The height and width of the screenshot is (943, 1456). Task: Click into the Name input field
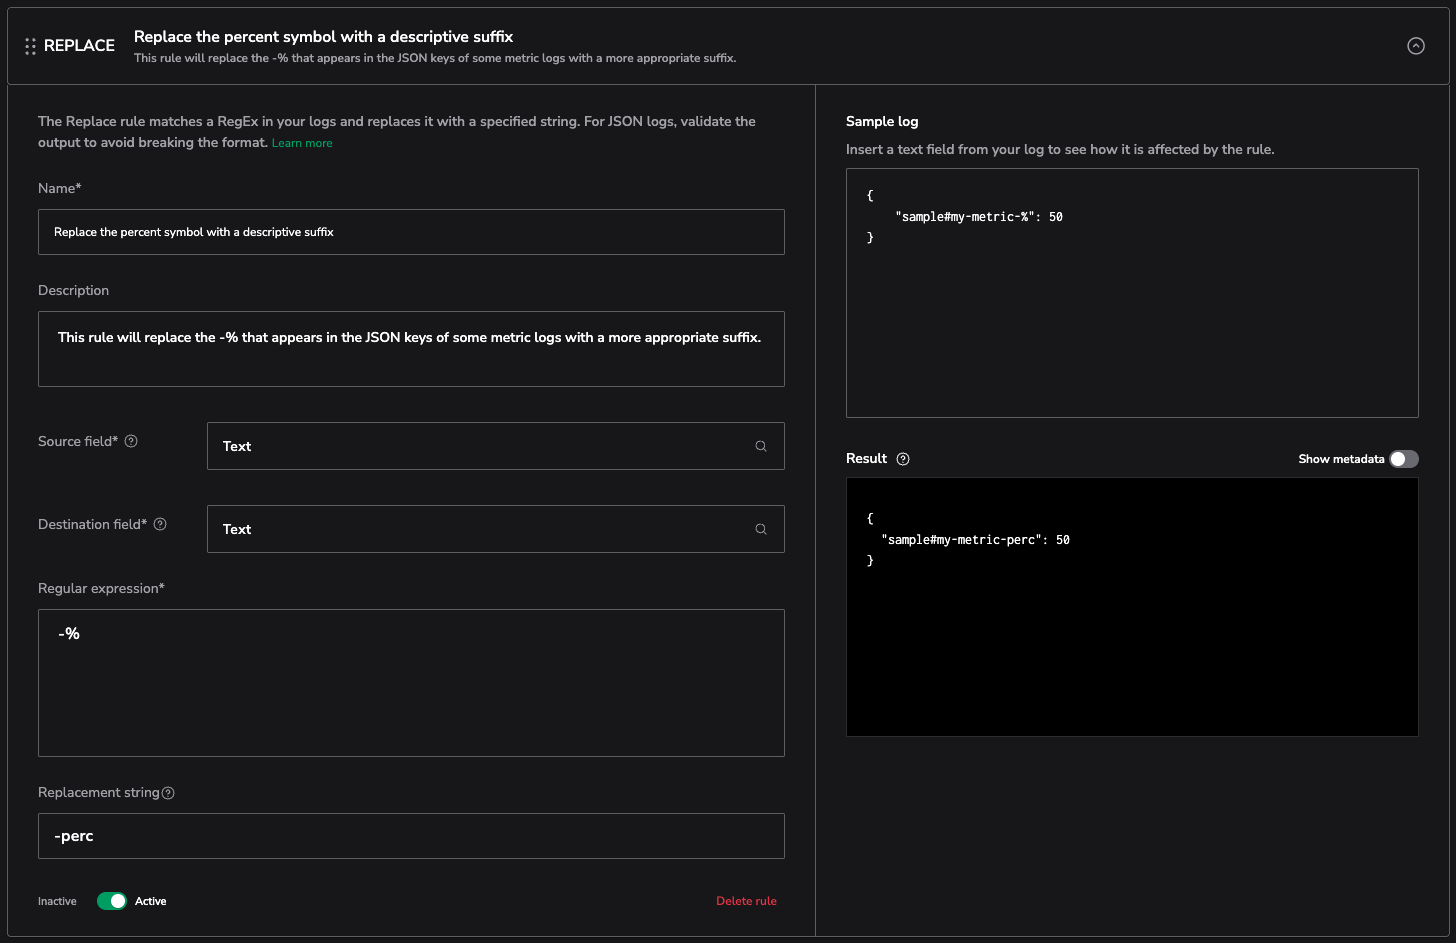(x=411, y=232)
